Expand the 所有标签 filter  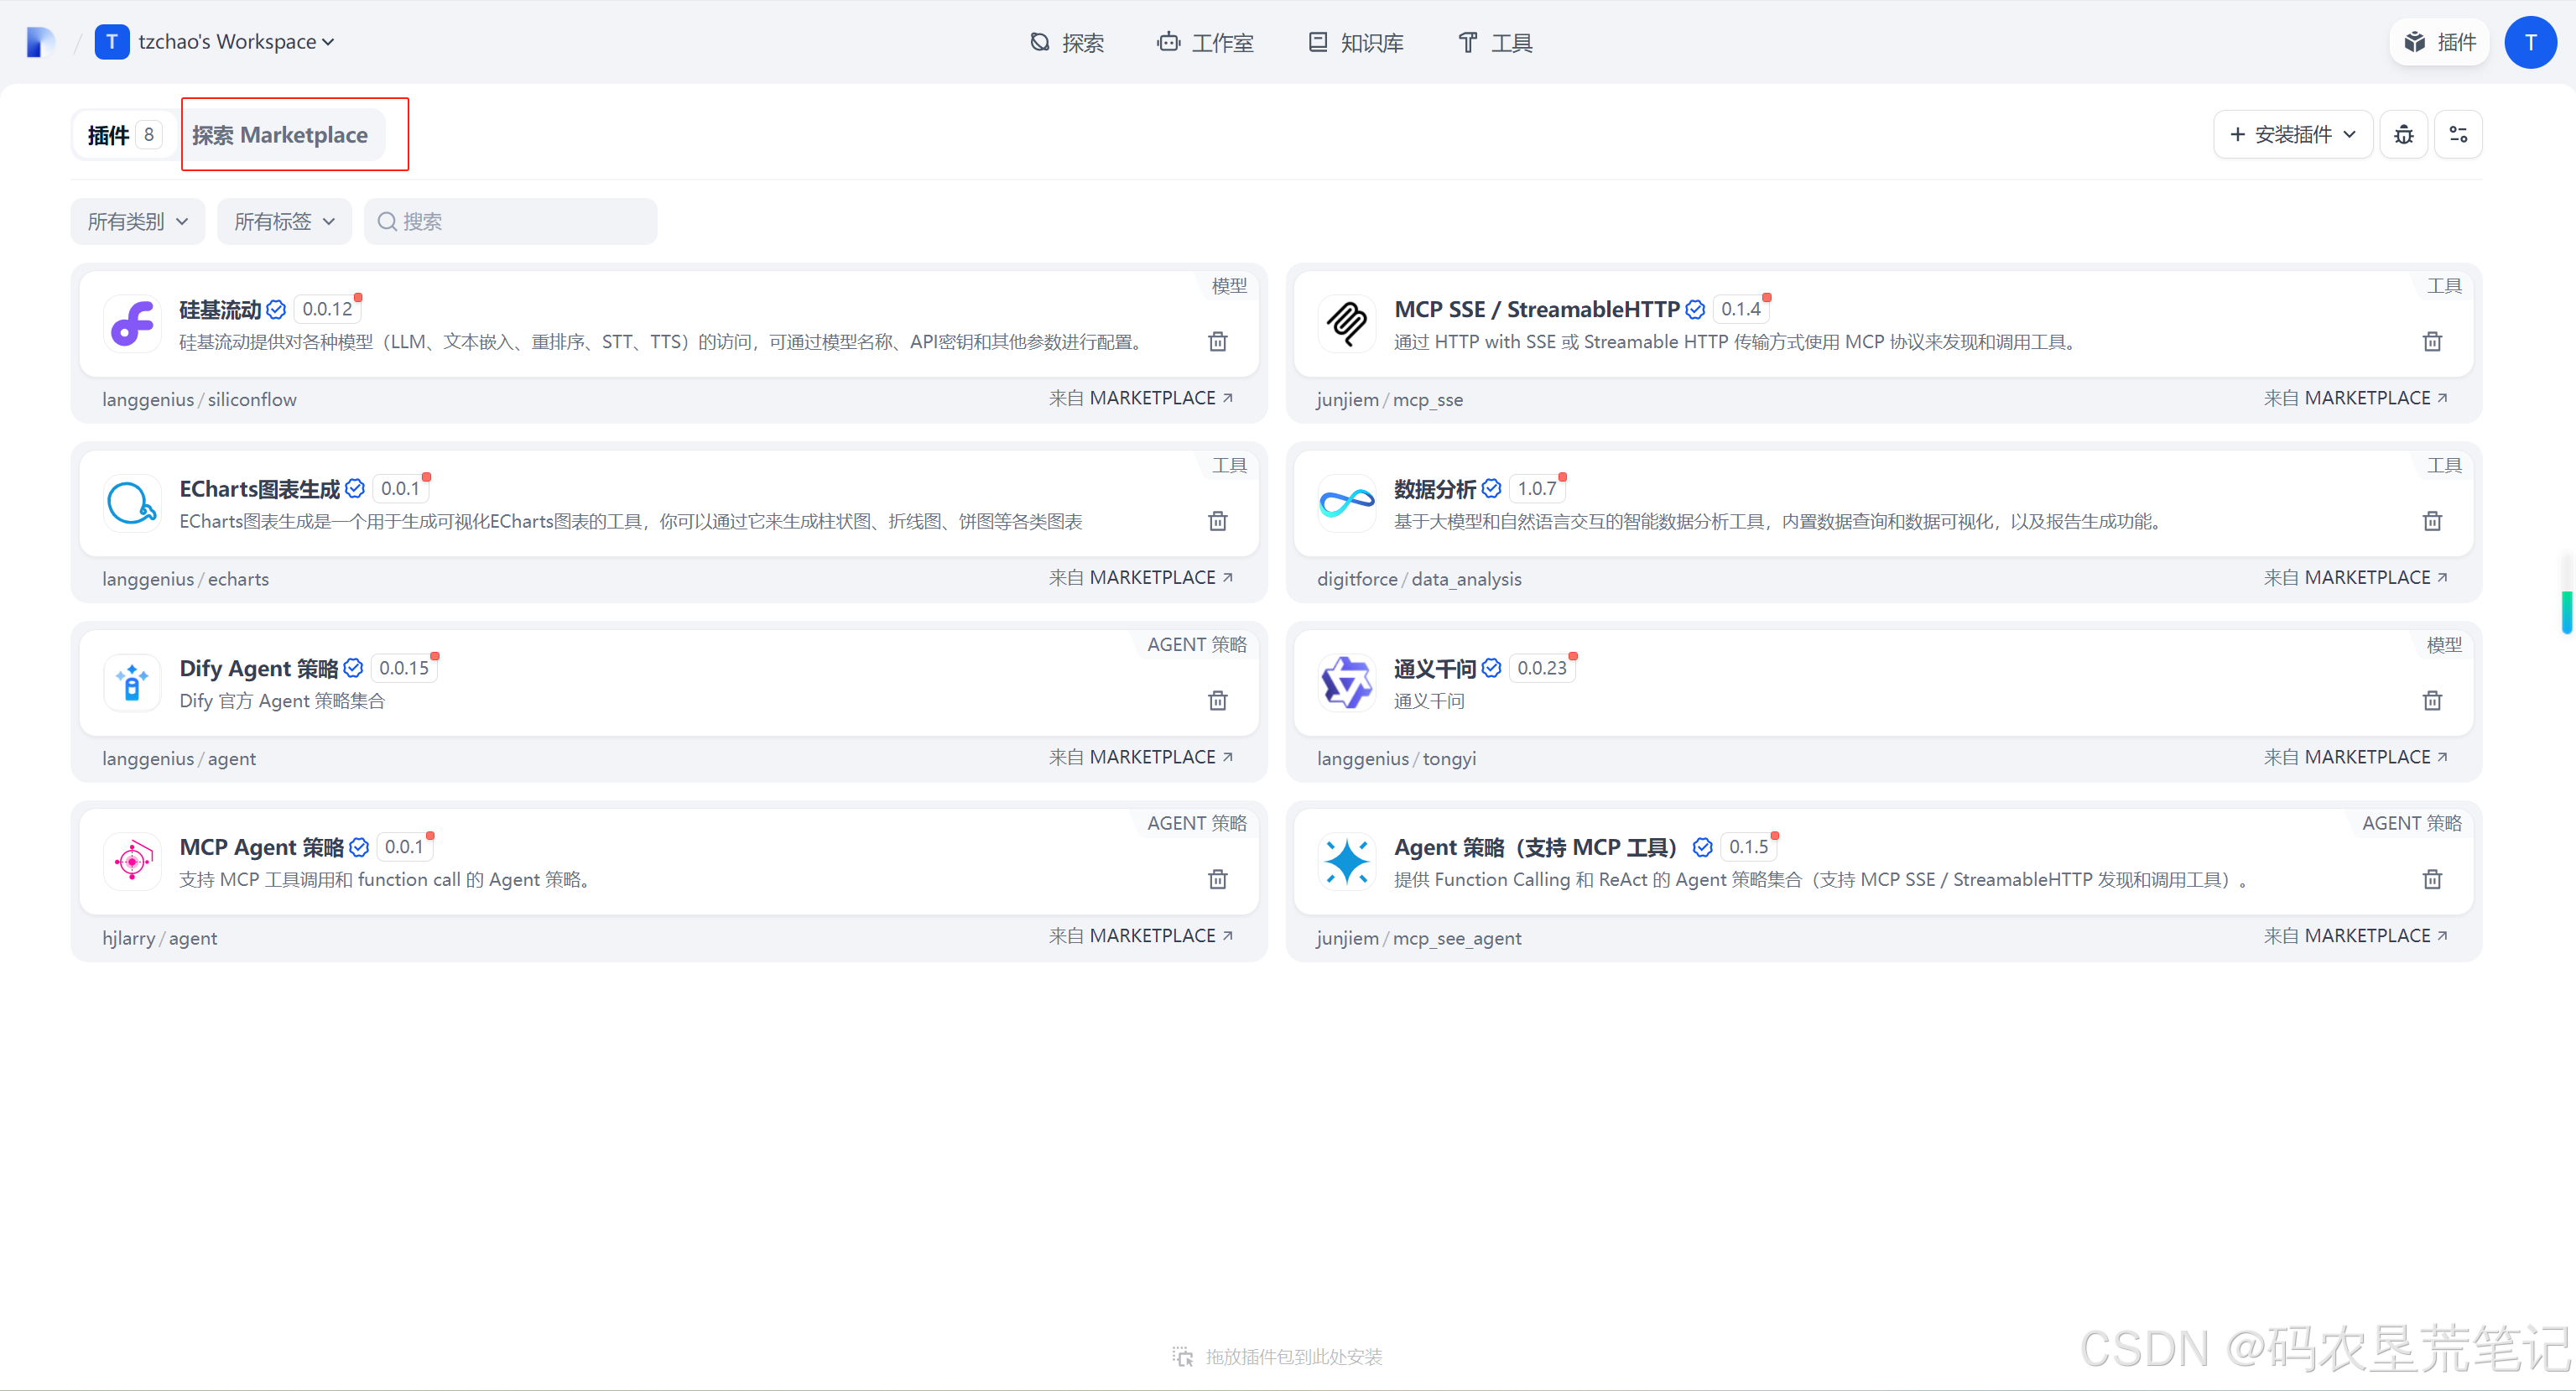pyautogui.click(x=285, y=221)
